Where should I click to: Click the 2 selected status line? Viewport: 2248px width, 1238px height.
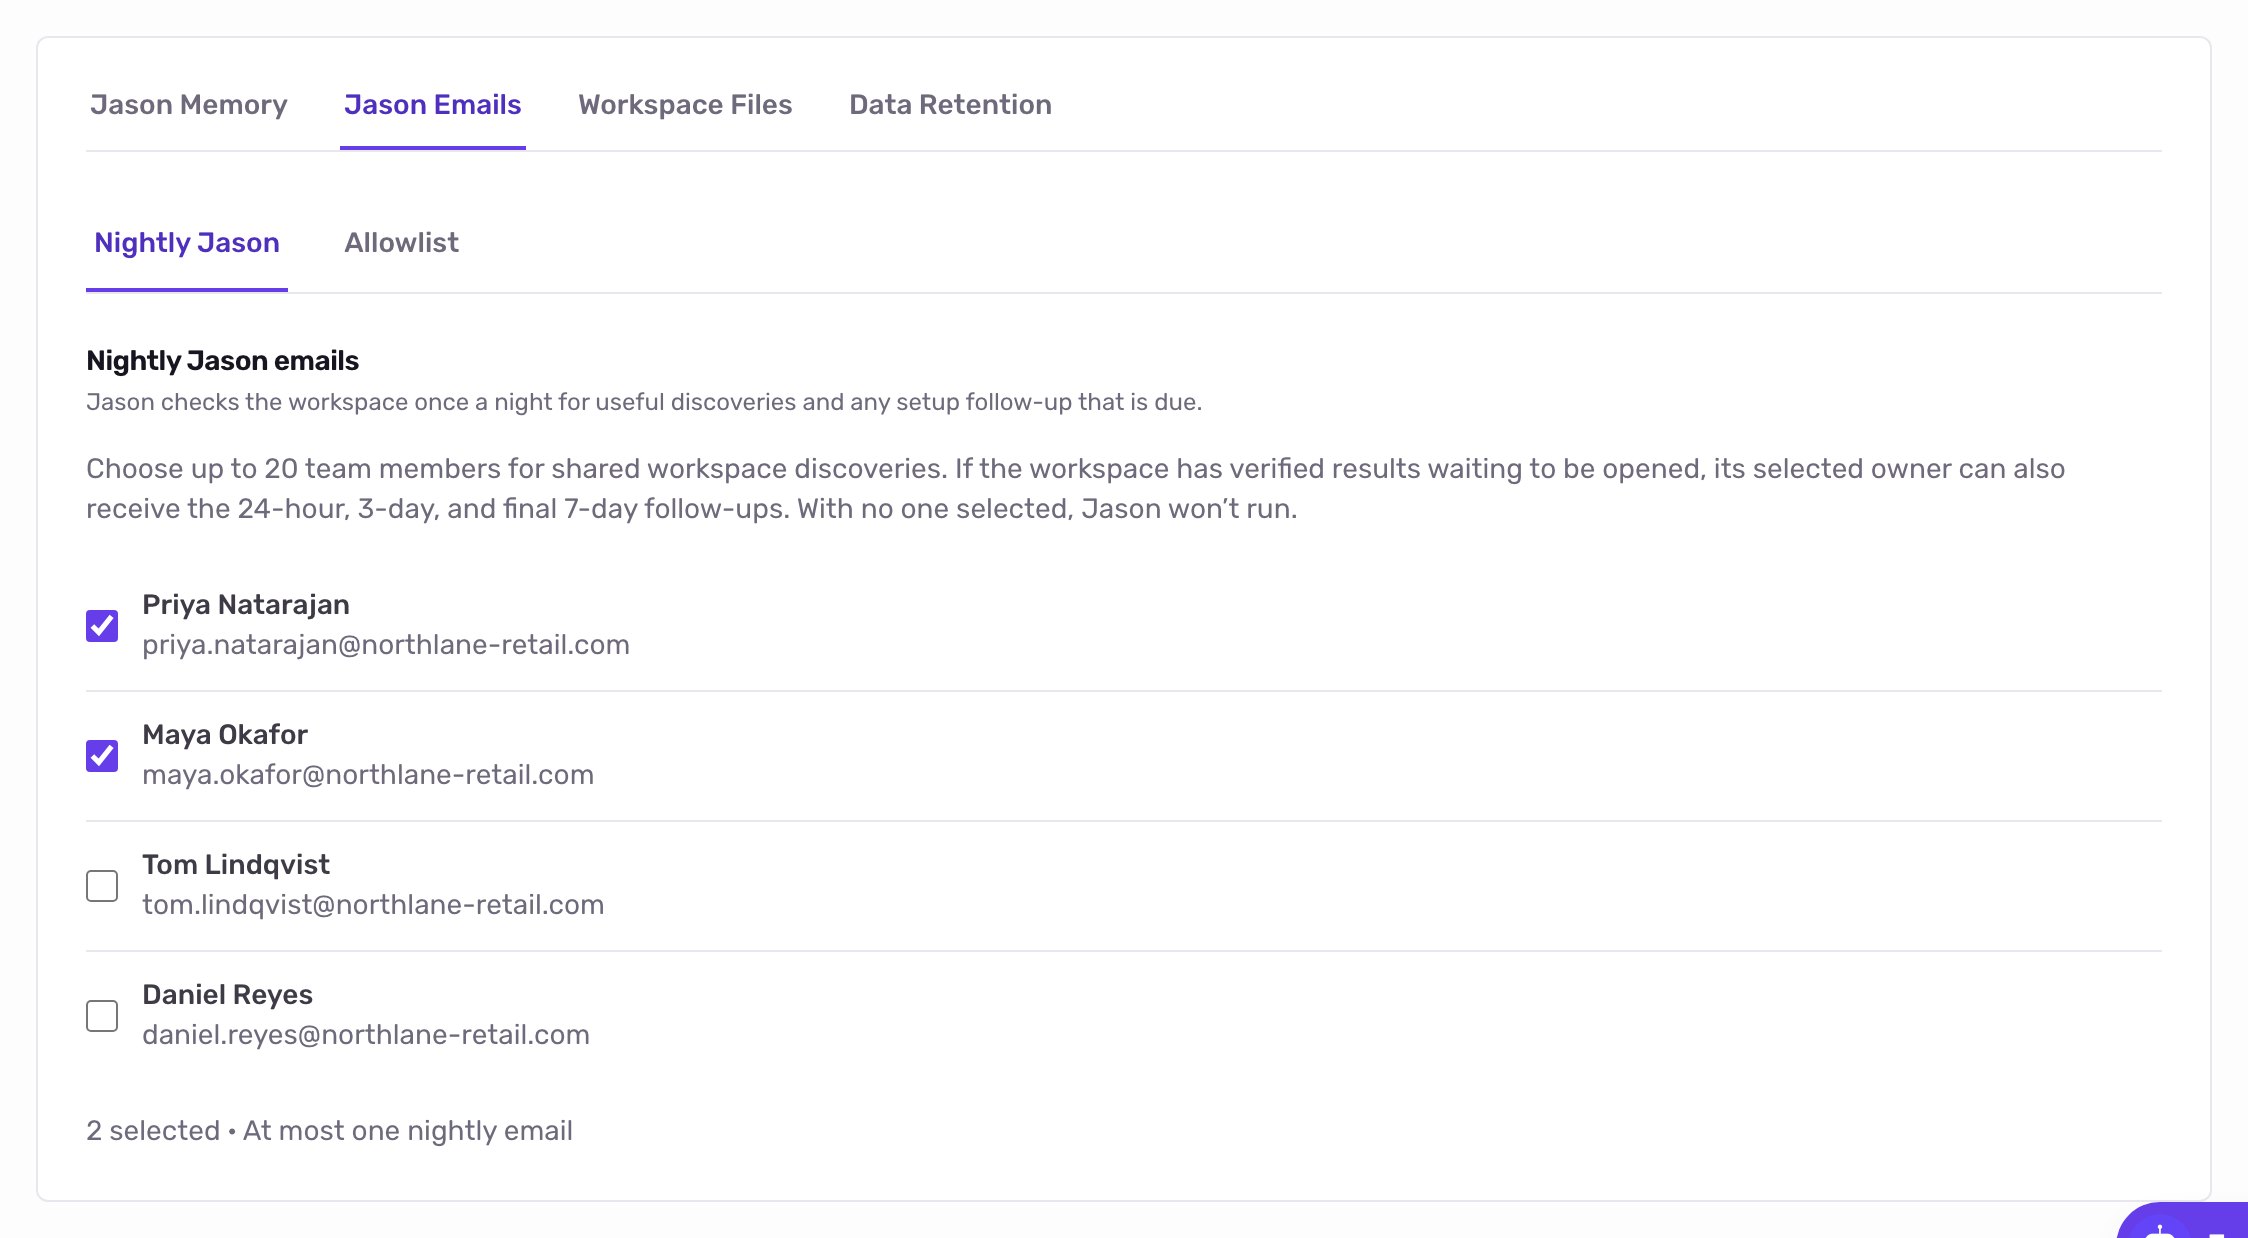329,1131
